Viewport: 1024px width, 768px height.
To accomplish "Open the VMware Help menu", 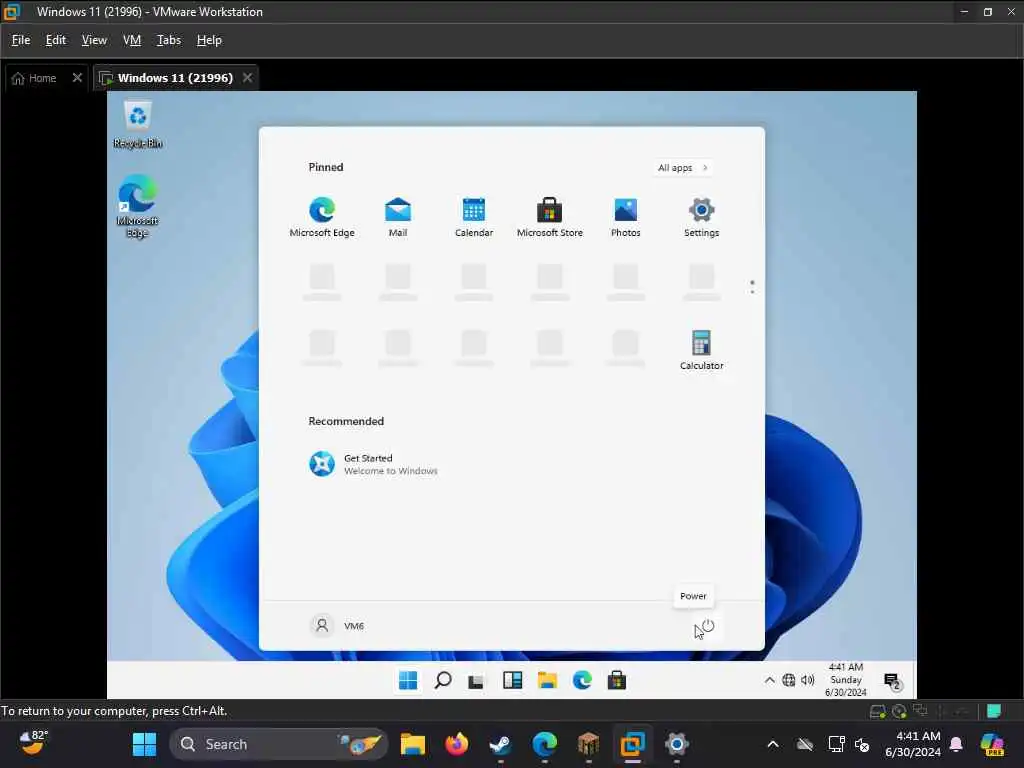I will click(209, 40).
